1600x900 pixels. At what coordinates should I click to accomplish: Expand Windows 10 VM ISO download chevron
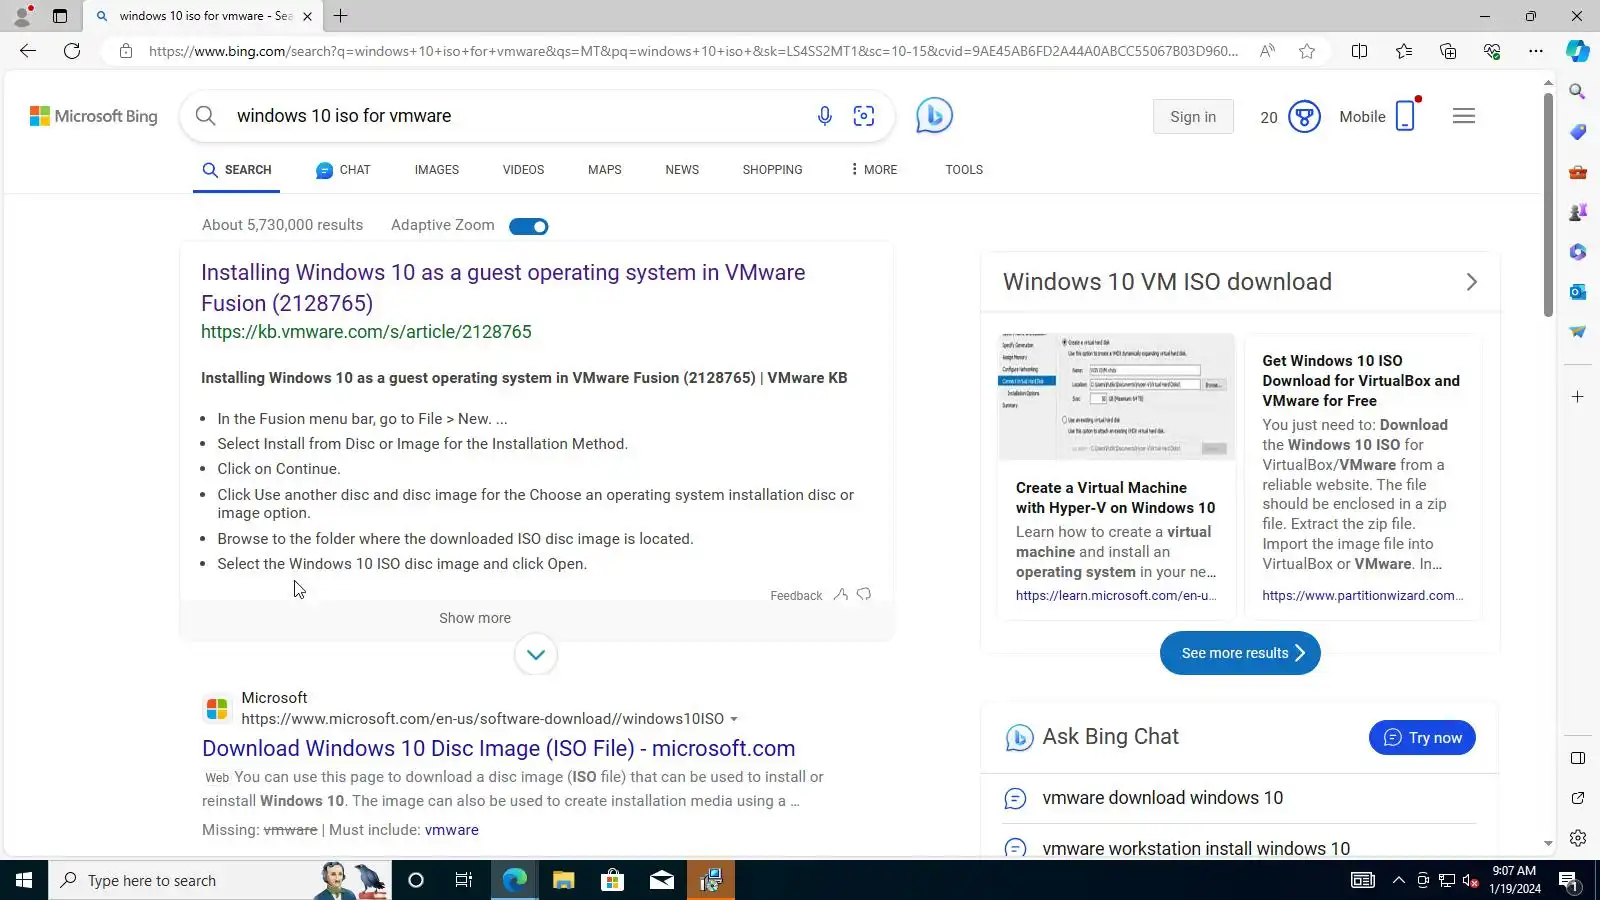click(1471, 282)
